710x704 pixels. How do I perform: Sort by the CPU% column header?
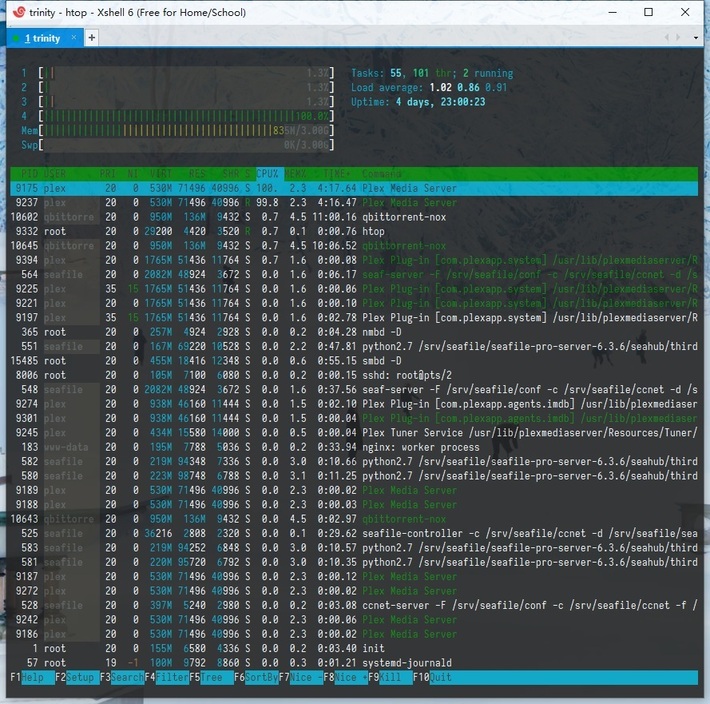270,174
